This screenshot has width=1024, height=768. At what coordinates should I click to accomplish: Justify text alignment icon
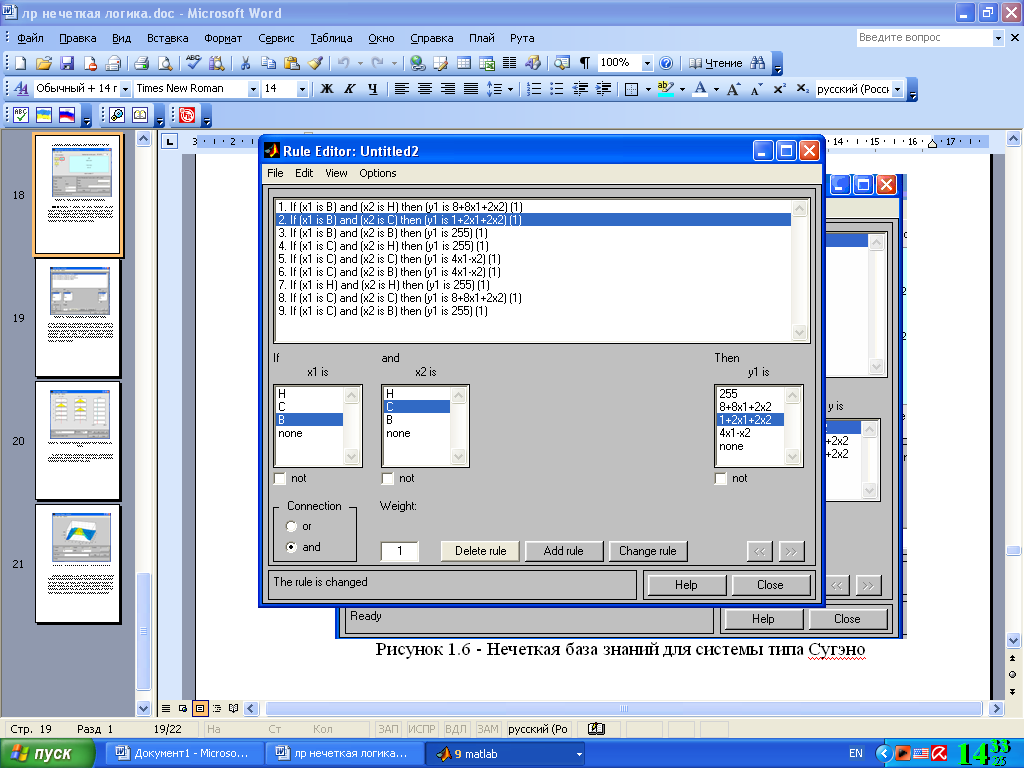(x=470, y=89)
